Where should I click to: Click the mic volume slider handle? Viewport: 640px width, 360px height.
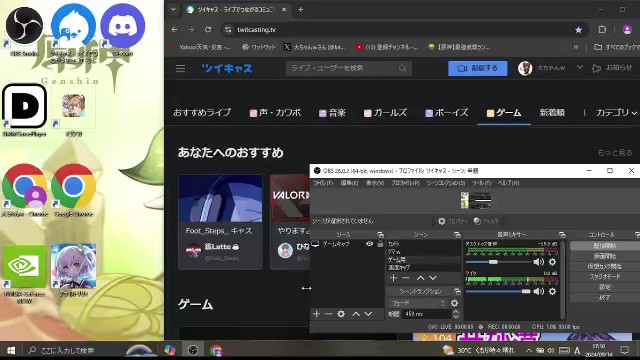tap(526, 291)
